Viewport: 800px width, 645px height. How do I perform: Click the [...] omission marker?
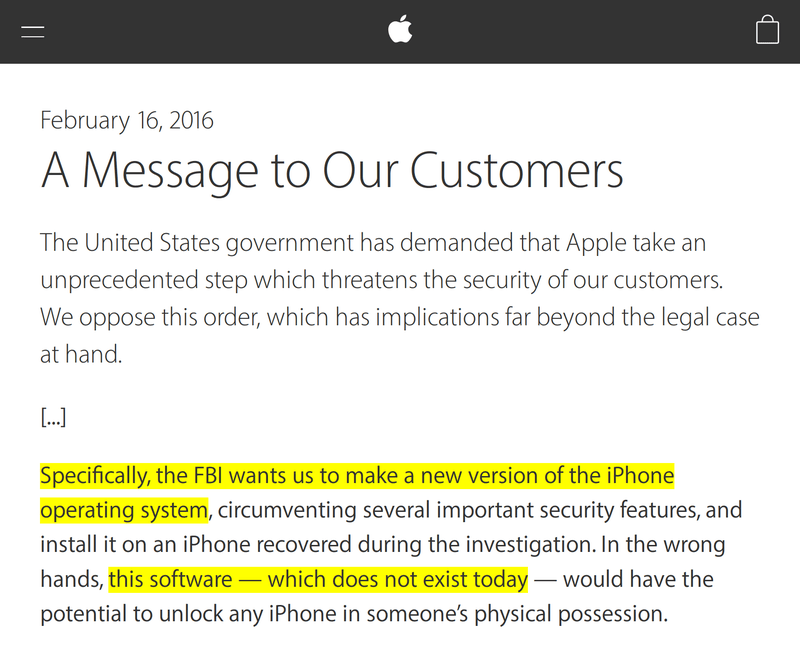(53, 417)
